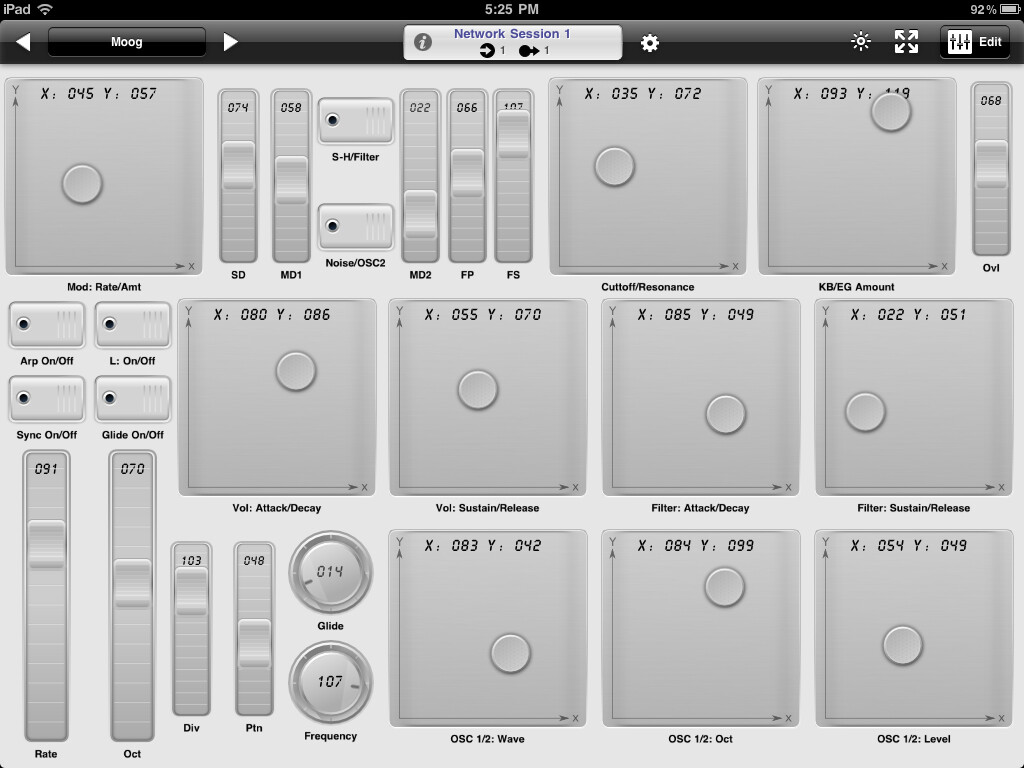This screenshot has height=768, width=1024.
Task: Tap the fullscreen expand icon
Action: (x=907, y=41)
